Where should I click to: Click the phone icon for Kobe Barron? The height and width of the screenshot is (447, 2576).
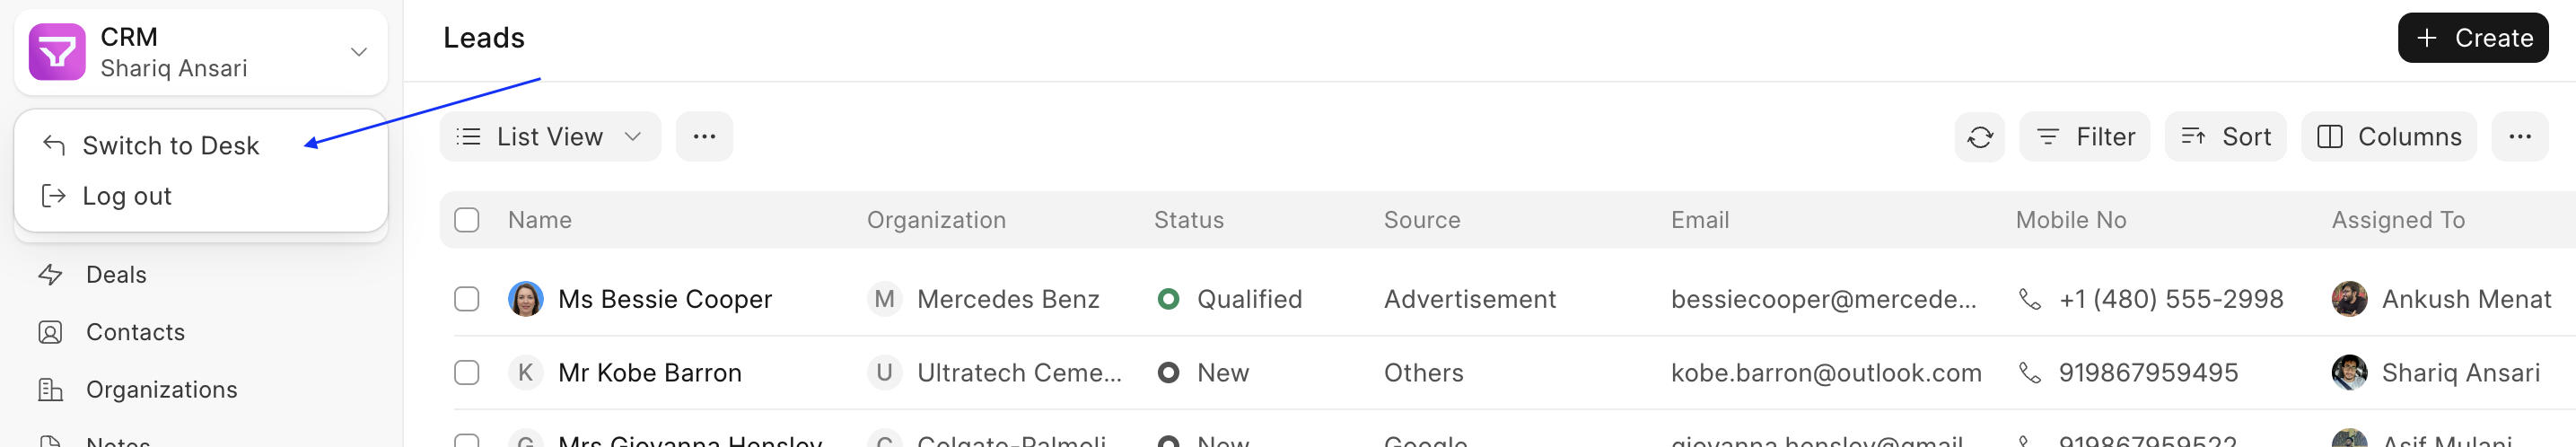(x=2029, y=373)
